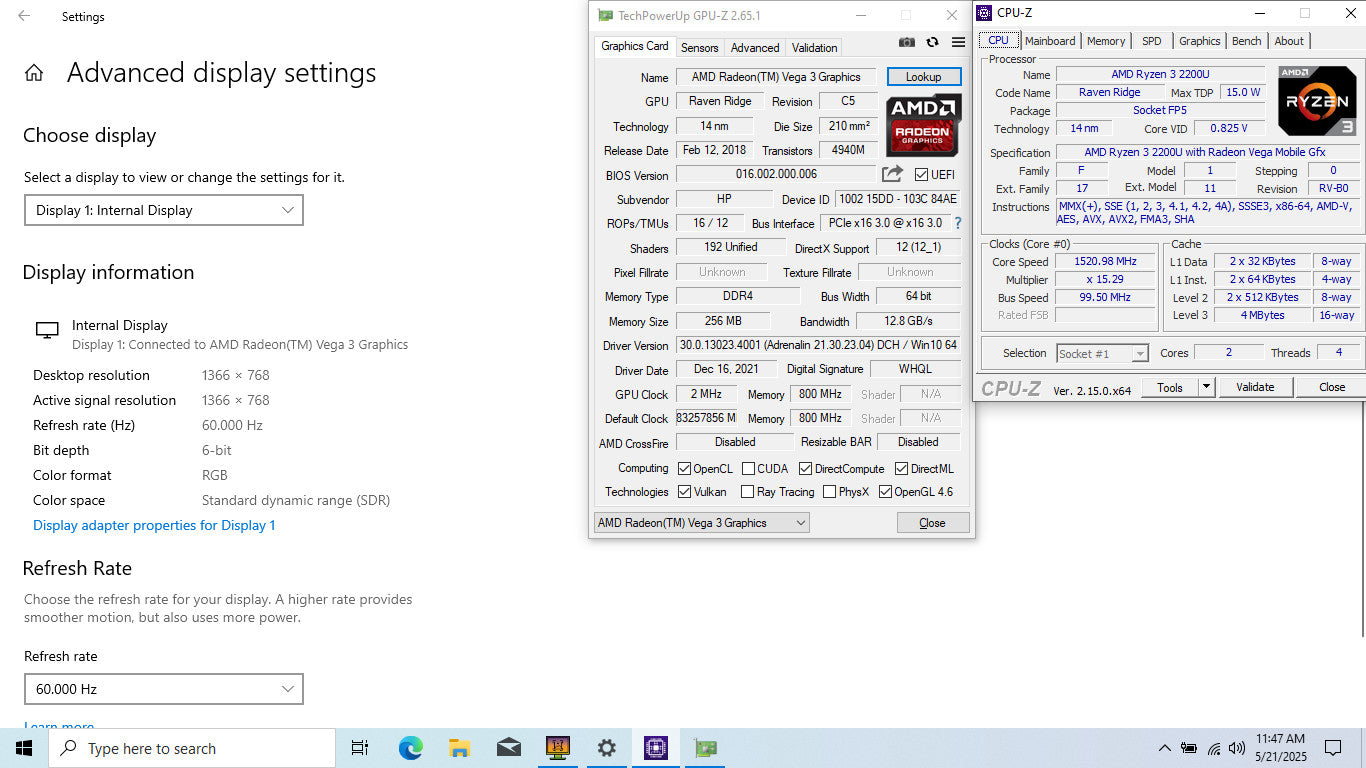Click the home icon in Settings
Image resolution: width=1366 pixels, height=768 pixels.
34,73
